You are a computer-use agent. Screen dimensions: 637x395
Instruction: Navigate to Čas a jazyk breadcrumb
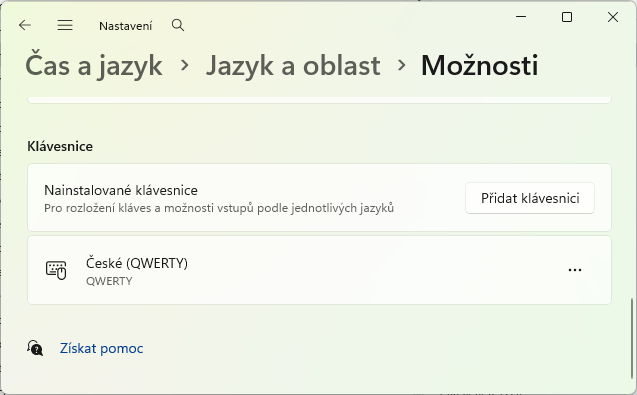click(94, 65)
